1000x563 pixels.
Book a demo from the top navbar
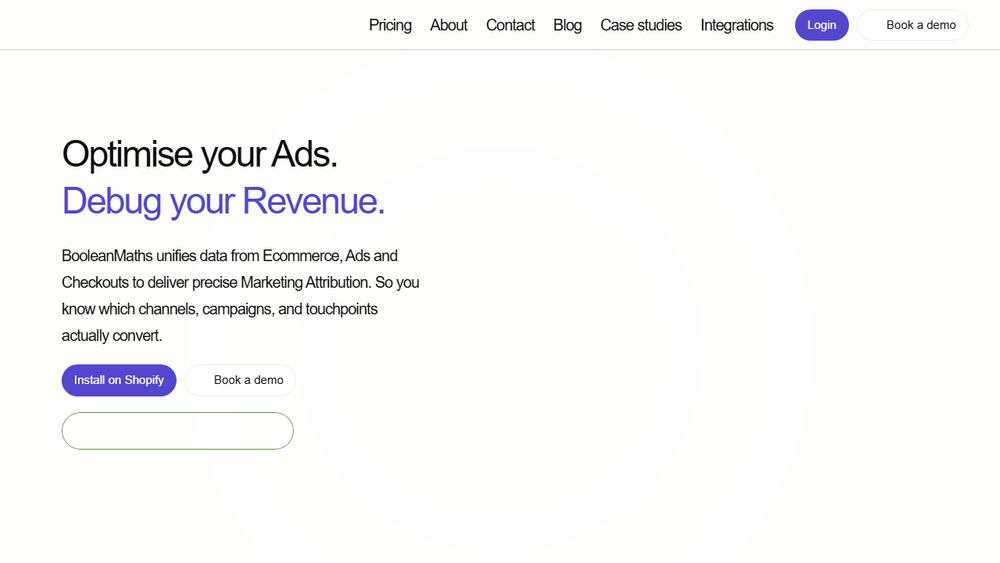click(x=913, y=25)
